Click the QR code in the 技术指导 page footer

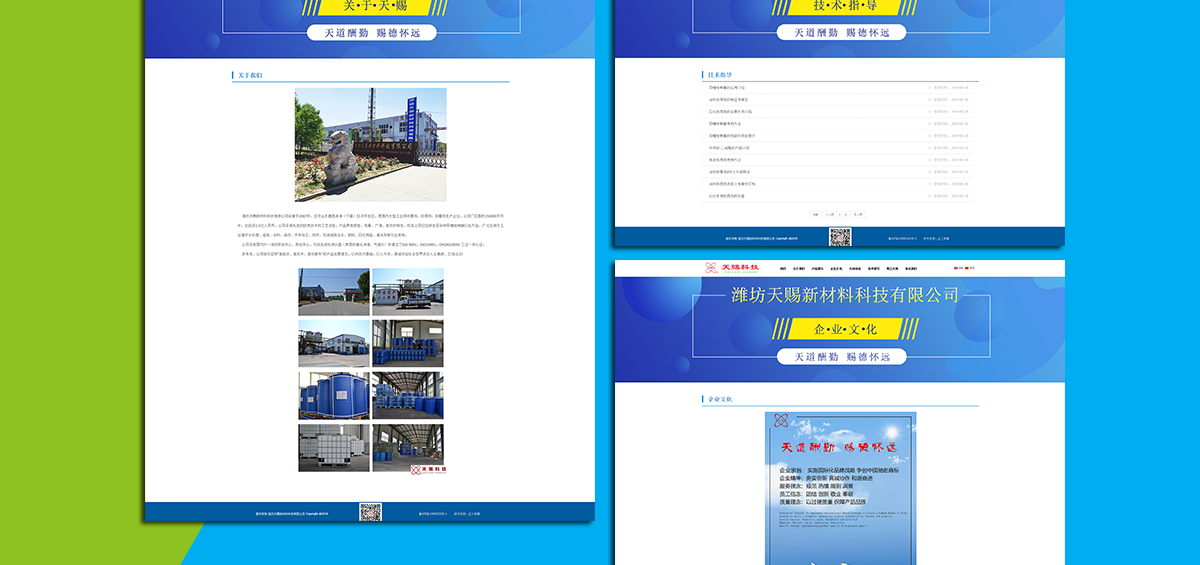point(840,237)
